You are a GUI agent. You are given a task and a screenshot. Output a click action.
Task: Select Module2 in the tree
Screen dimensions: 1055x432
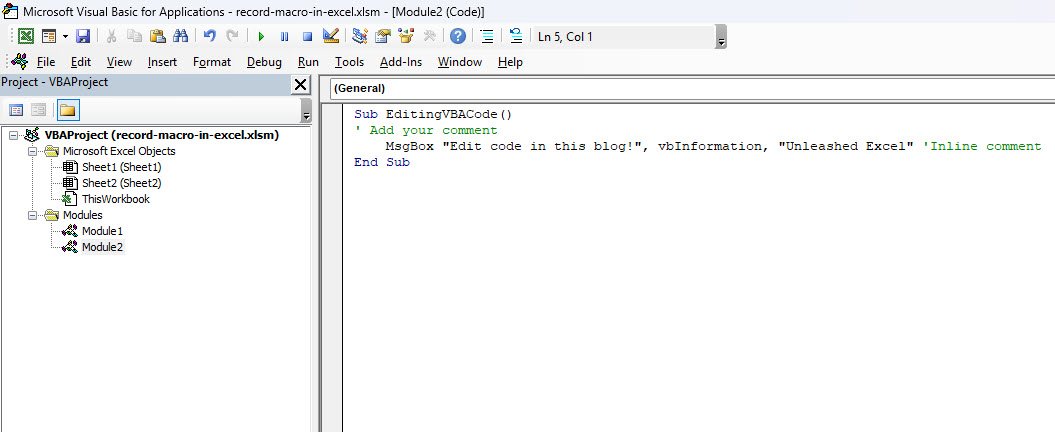point(102,247)
